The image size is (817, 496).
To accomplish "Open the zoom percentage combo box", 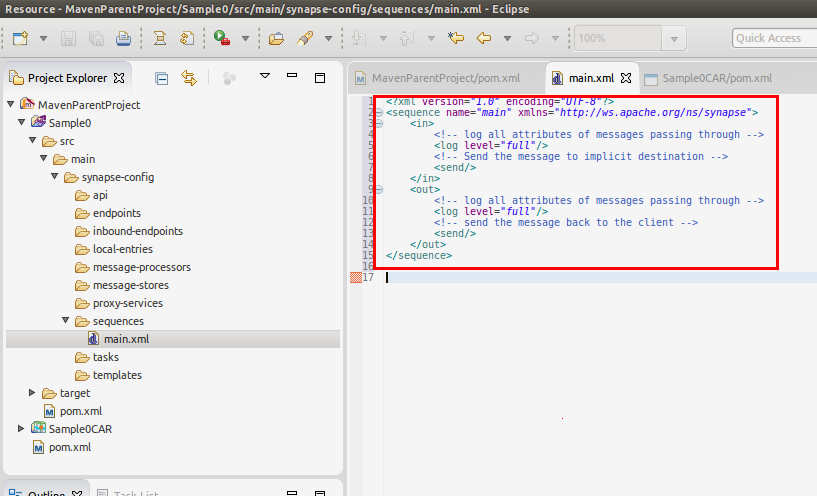I will [x=676, y=39].
